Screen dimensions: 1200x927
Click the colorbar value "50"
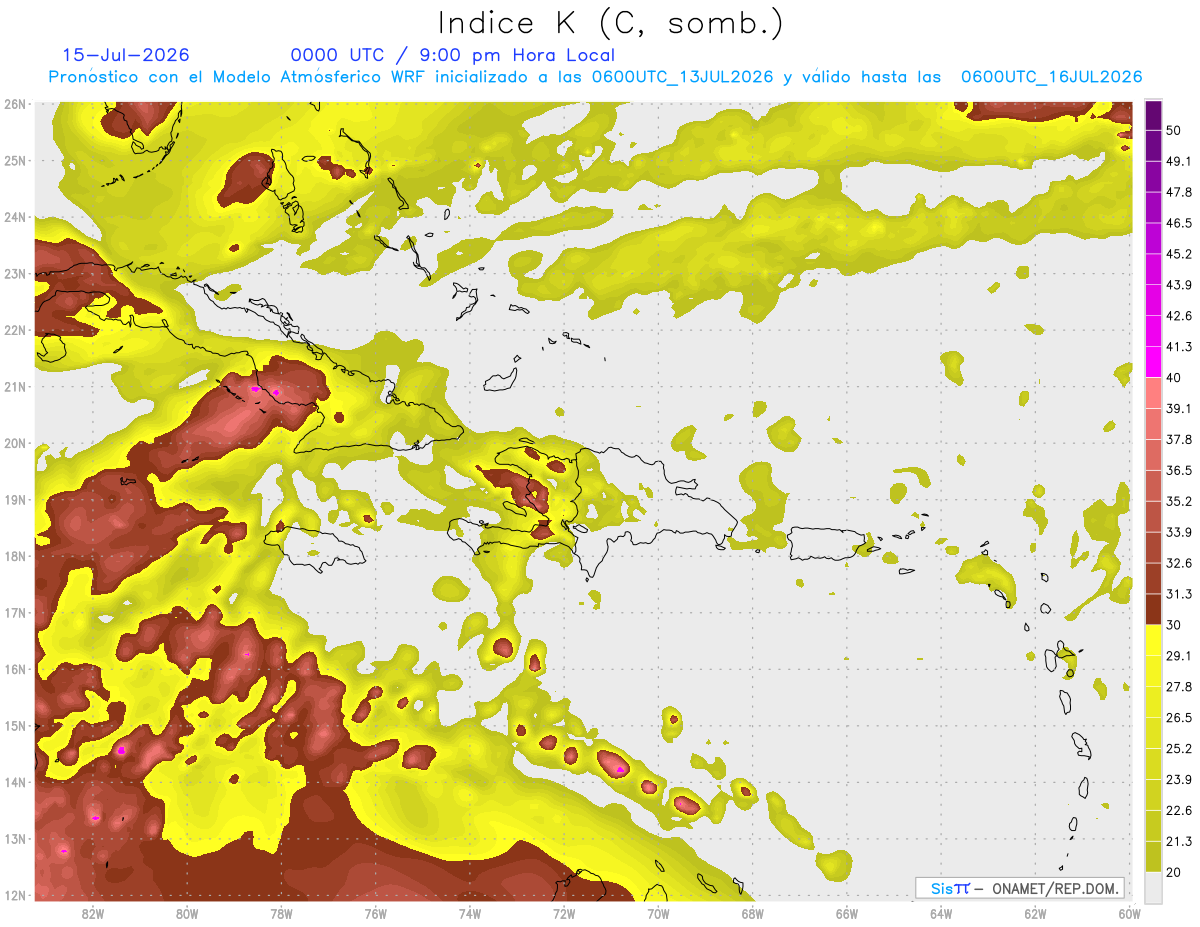tap(1174, 131)
